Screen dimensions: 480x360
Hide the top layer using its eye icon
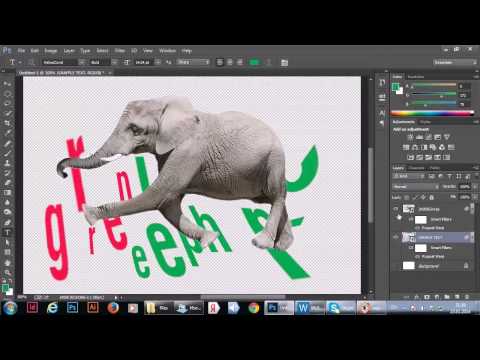396,209
